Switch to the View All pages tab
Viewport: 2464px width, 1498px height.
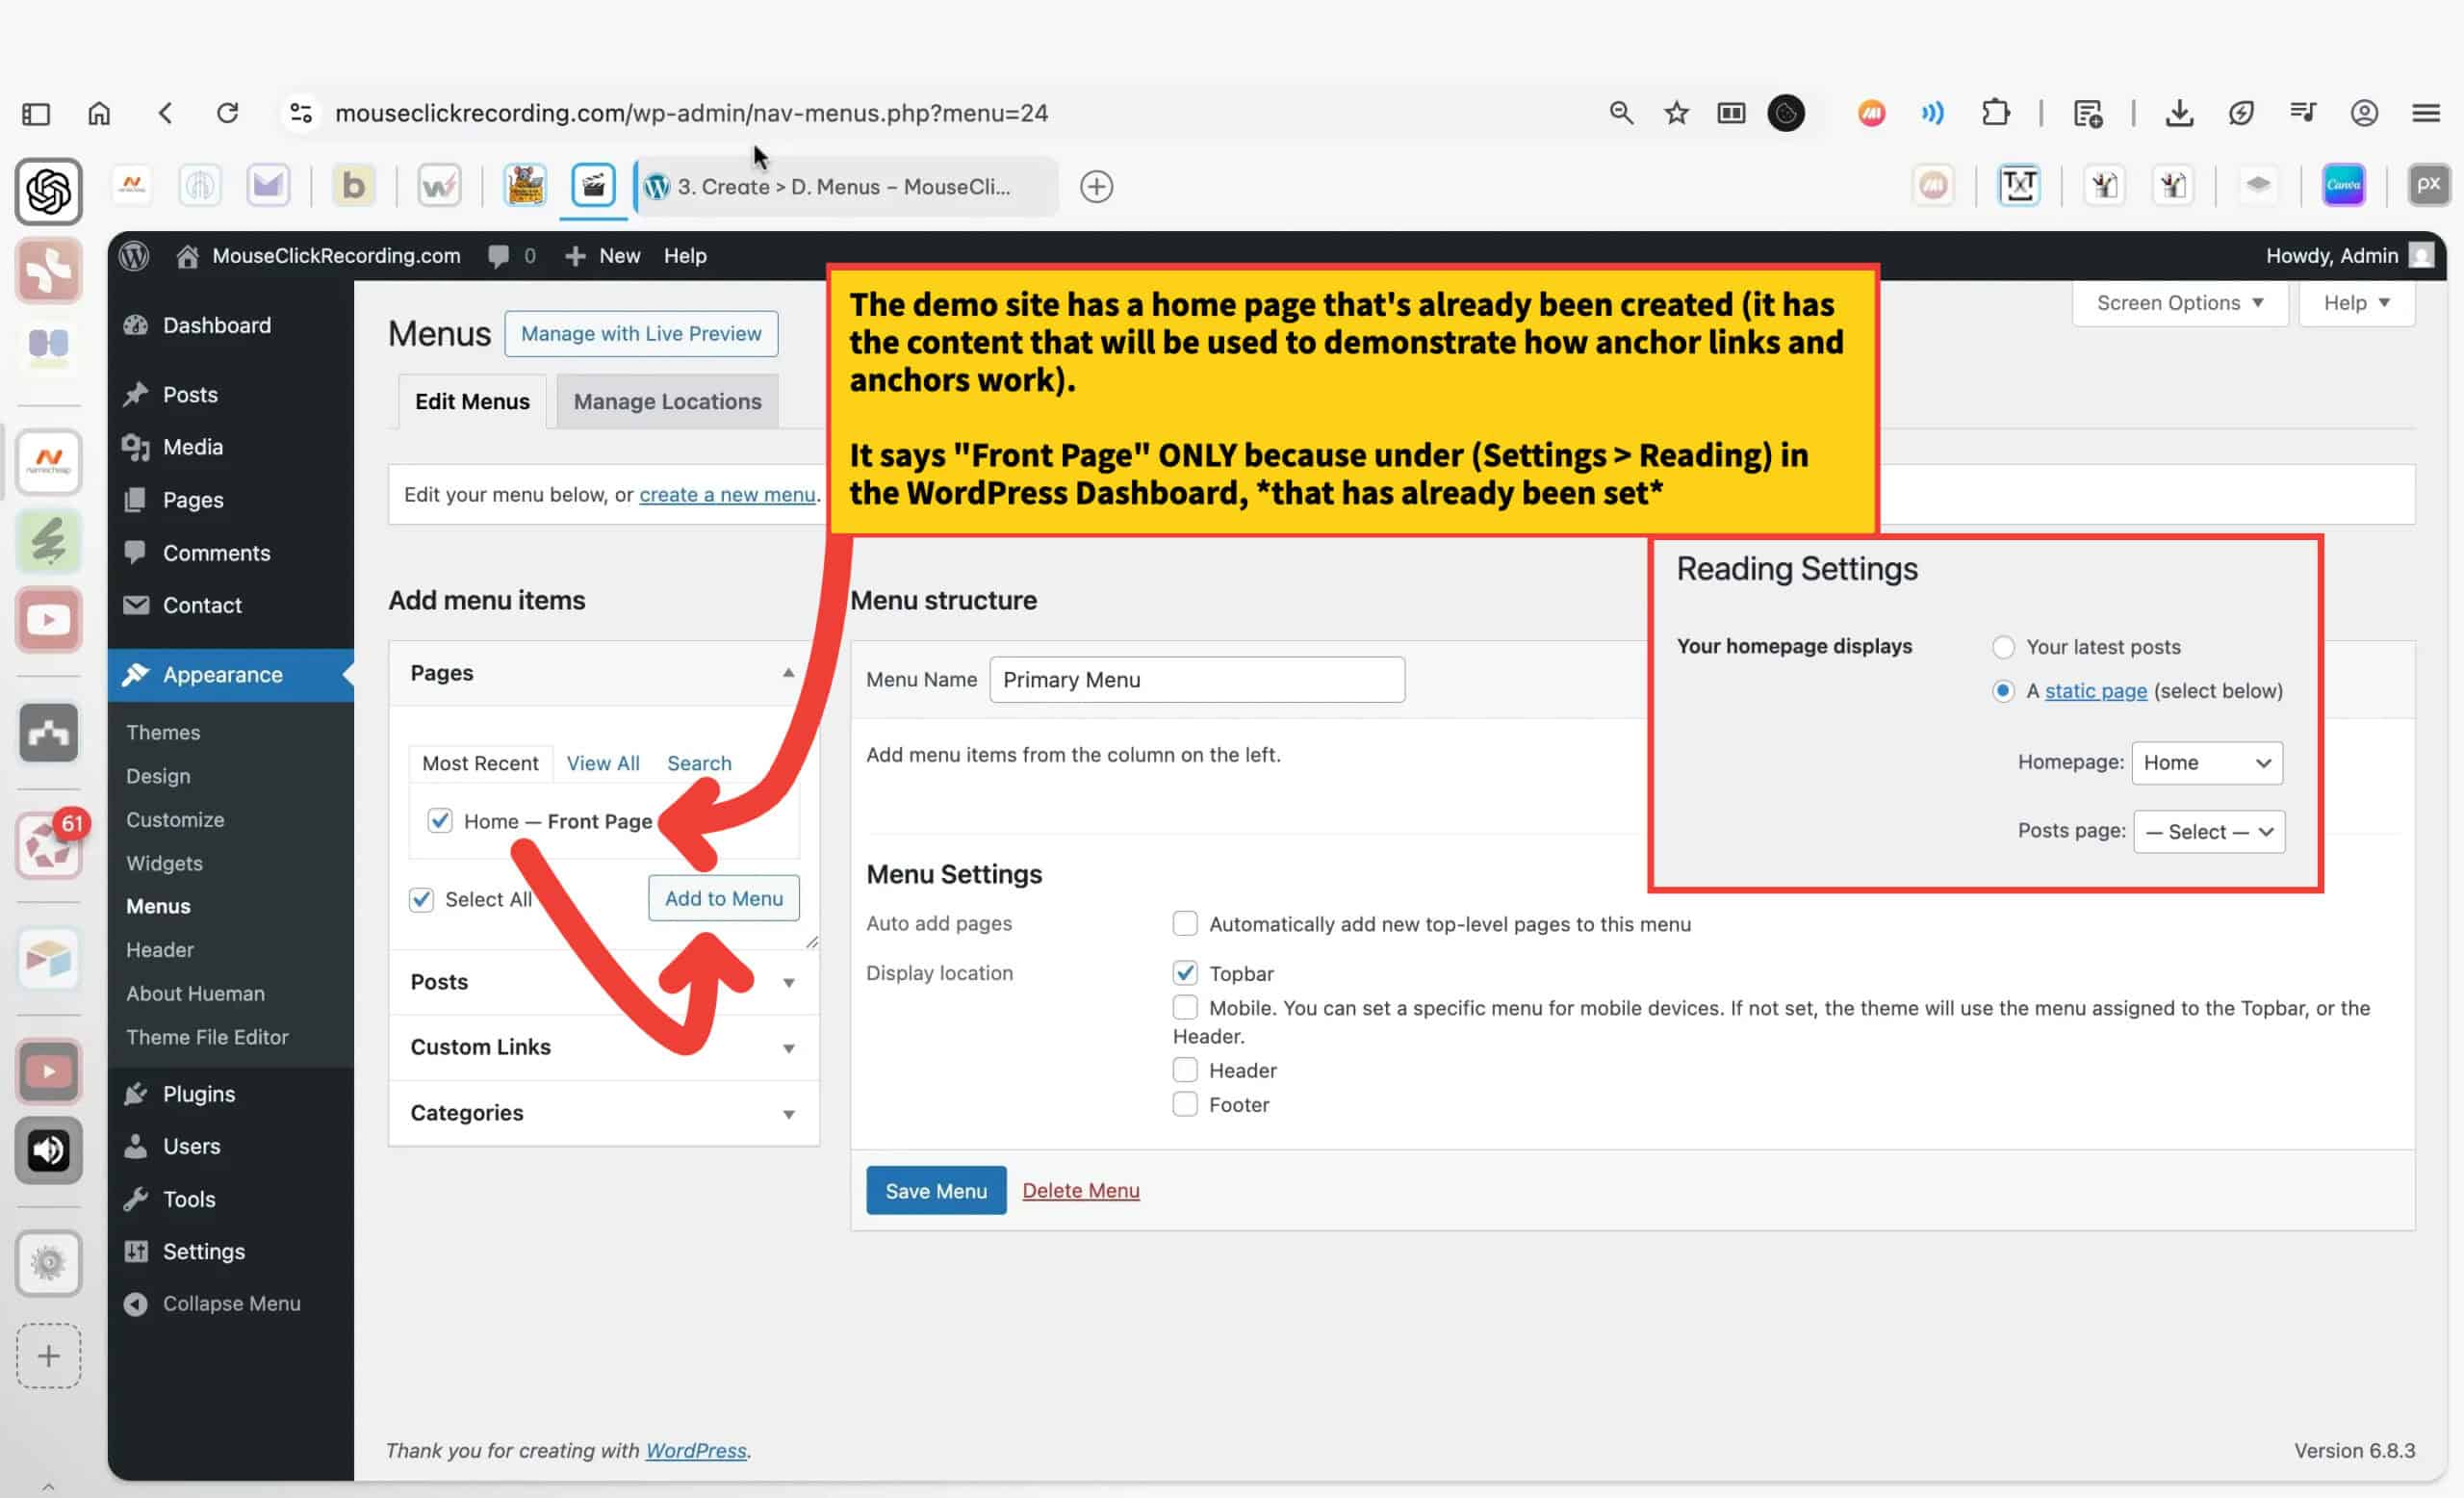coord(602,763)
